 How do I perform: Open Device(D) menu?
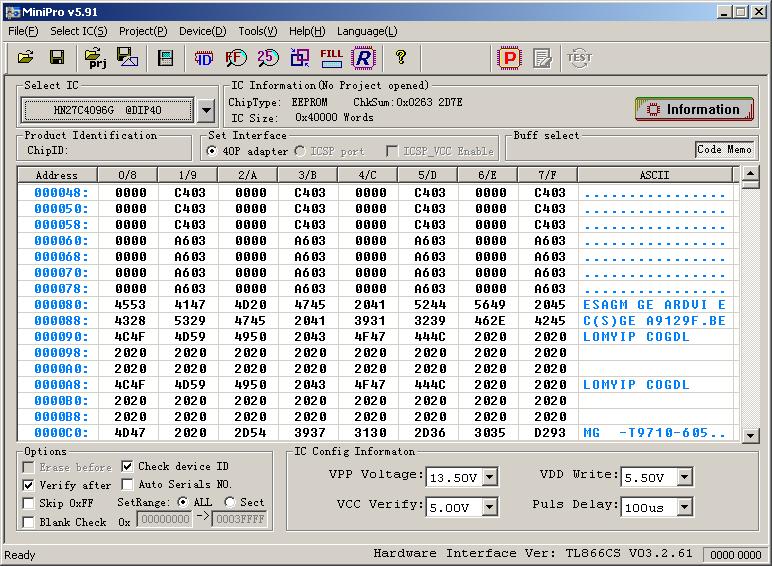tap(202, 31)
